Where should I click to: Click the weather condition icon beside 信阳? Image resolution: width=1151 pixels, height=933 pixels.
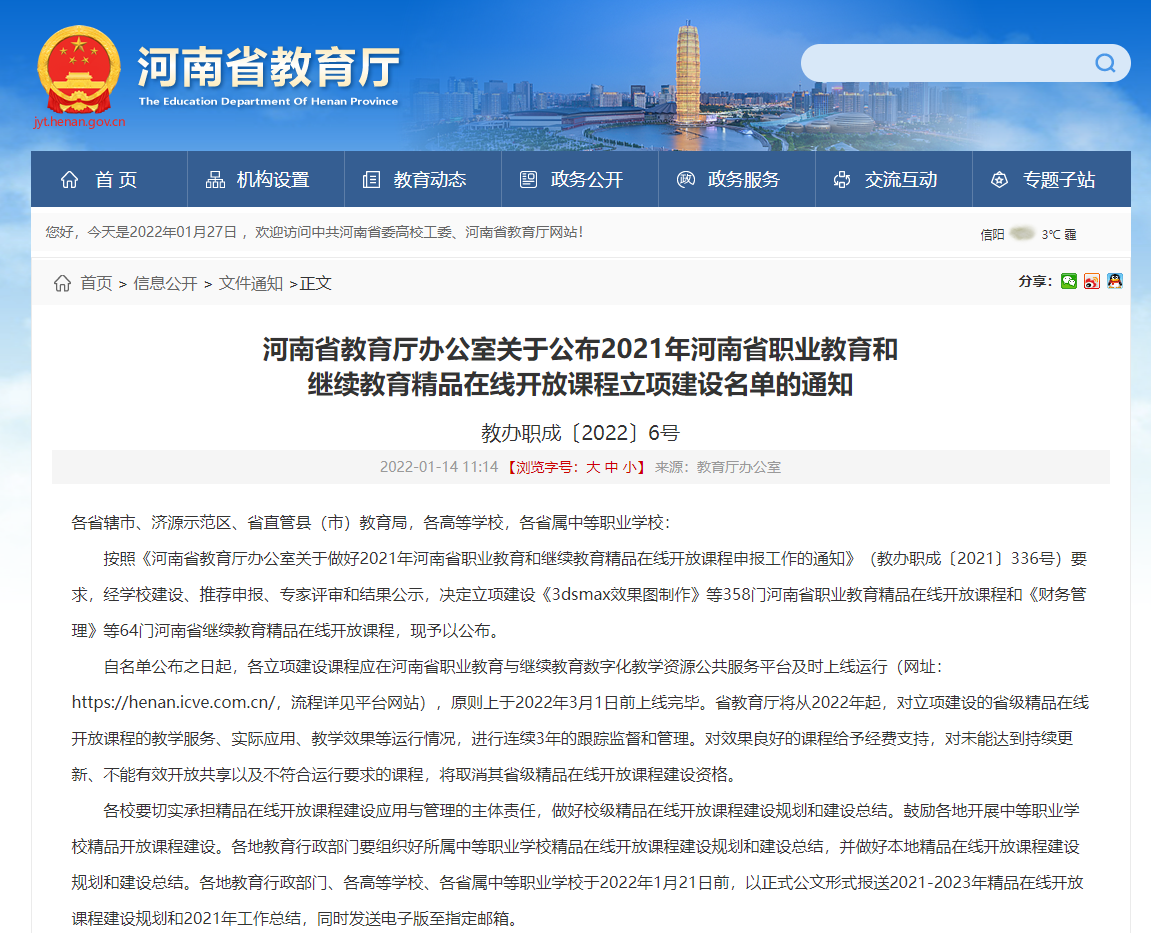point(1022,233)
